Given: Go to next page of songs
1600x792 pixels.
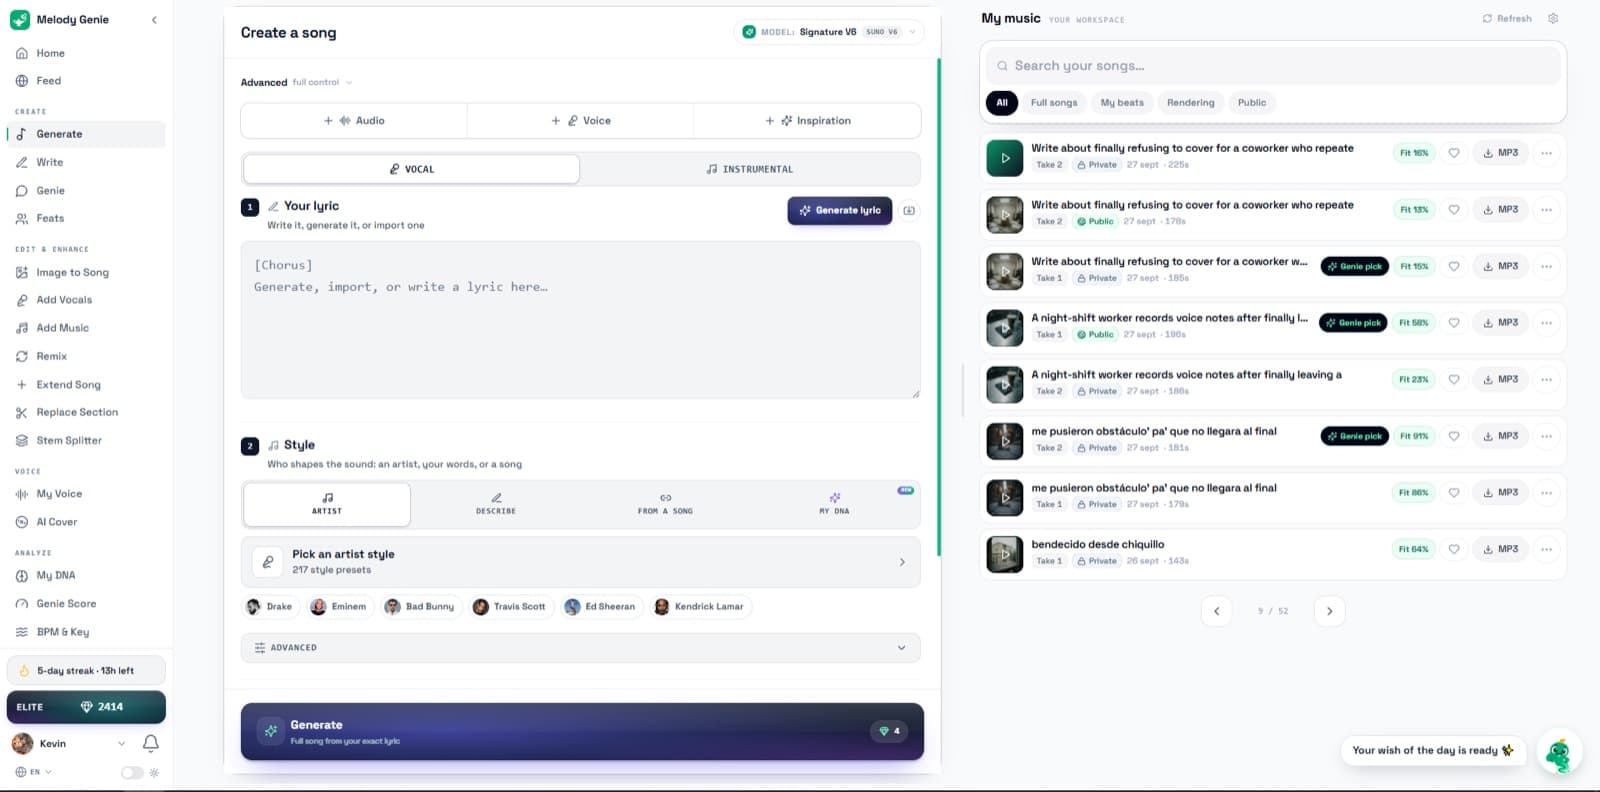Looking at the screenshot, I should [1329, 611].
